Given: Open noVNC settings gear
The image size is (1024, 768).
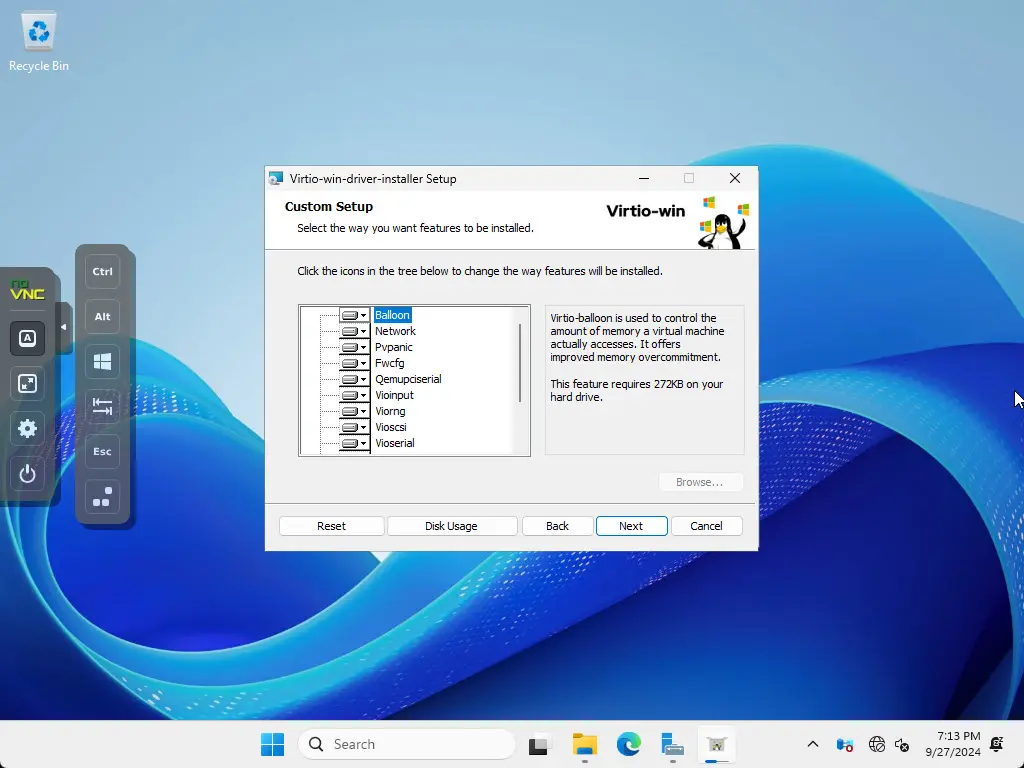Looking at the screenshot, I should click(28, 428).
